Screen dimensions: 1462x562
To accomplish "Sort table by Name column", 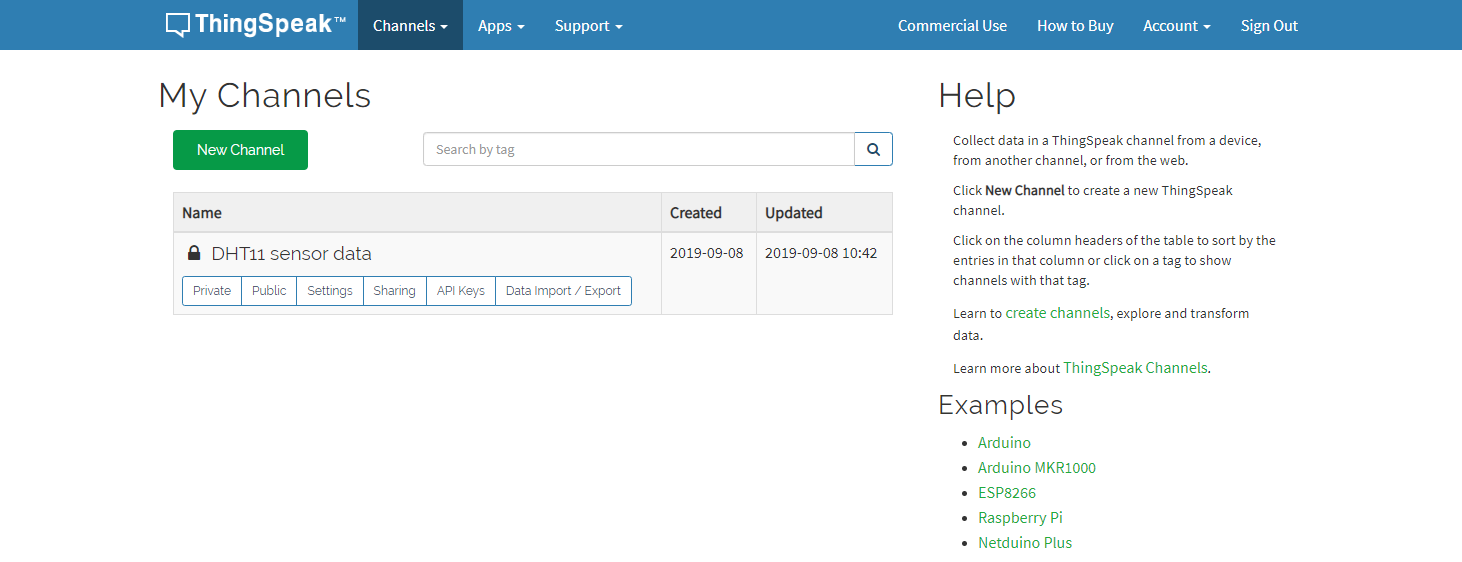I will 417,212.
